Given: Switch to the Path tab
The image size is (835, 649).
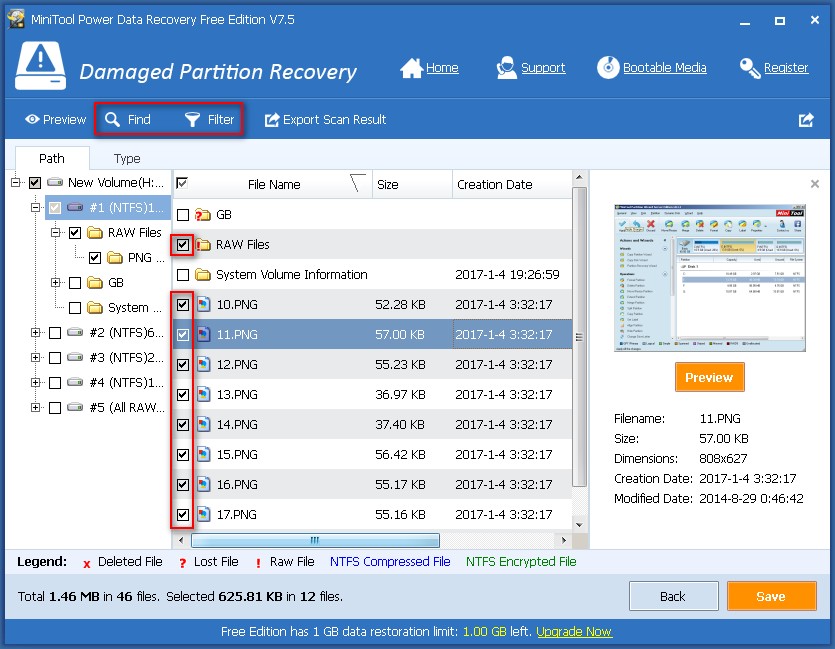Looking at the screenshot, I should coord(51,158).
